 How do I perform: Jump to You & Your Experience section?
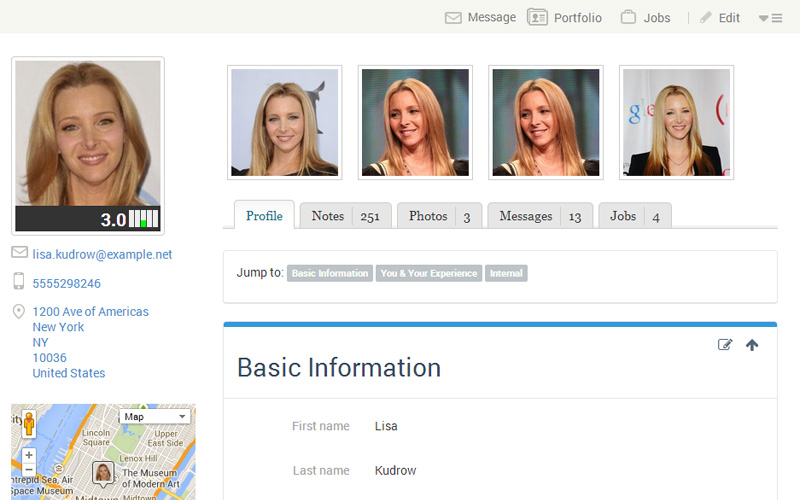click(429, 273)
